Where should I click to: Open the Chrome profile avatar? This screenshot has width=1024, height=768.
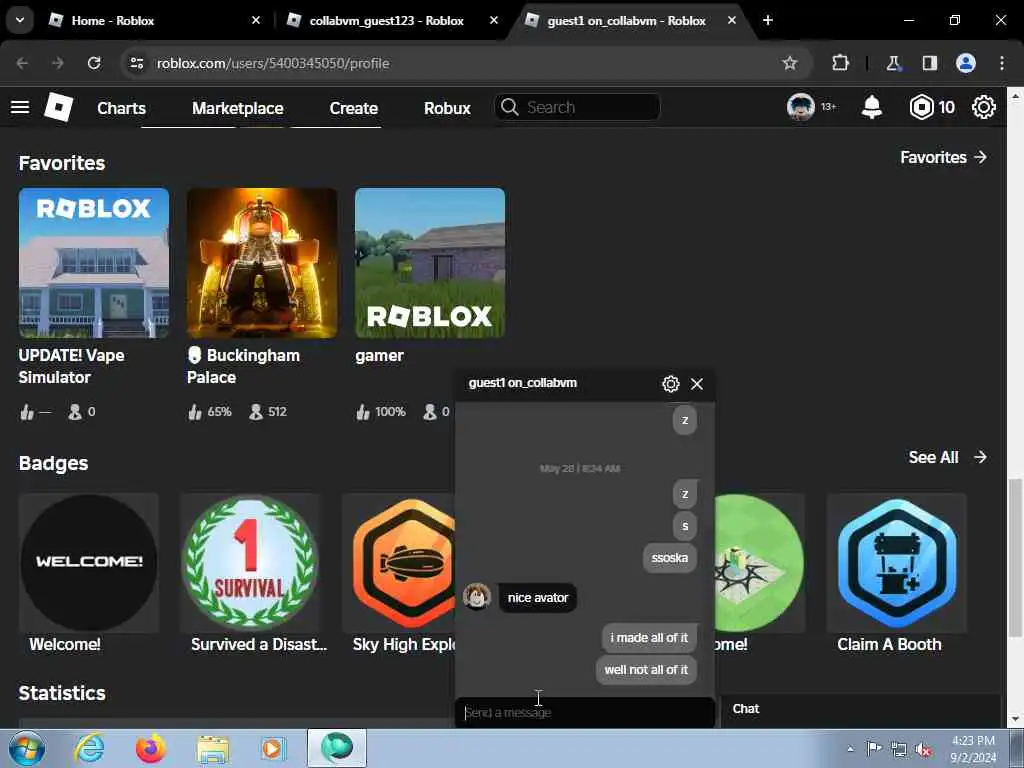click(966, 63)
